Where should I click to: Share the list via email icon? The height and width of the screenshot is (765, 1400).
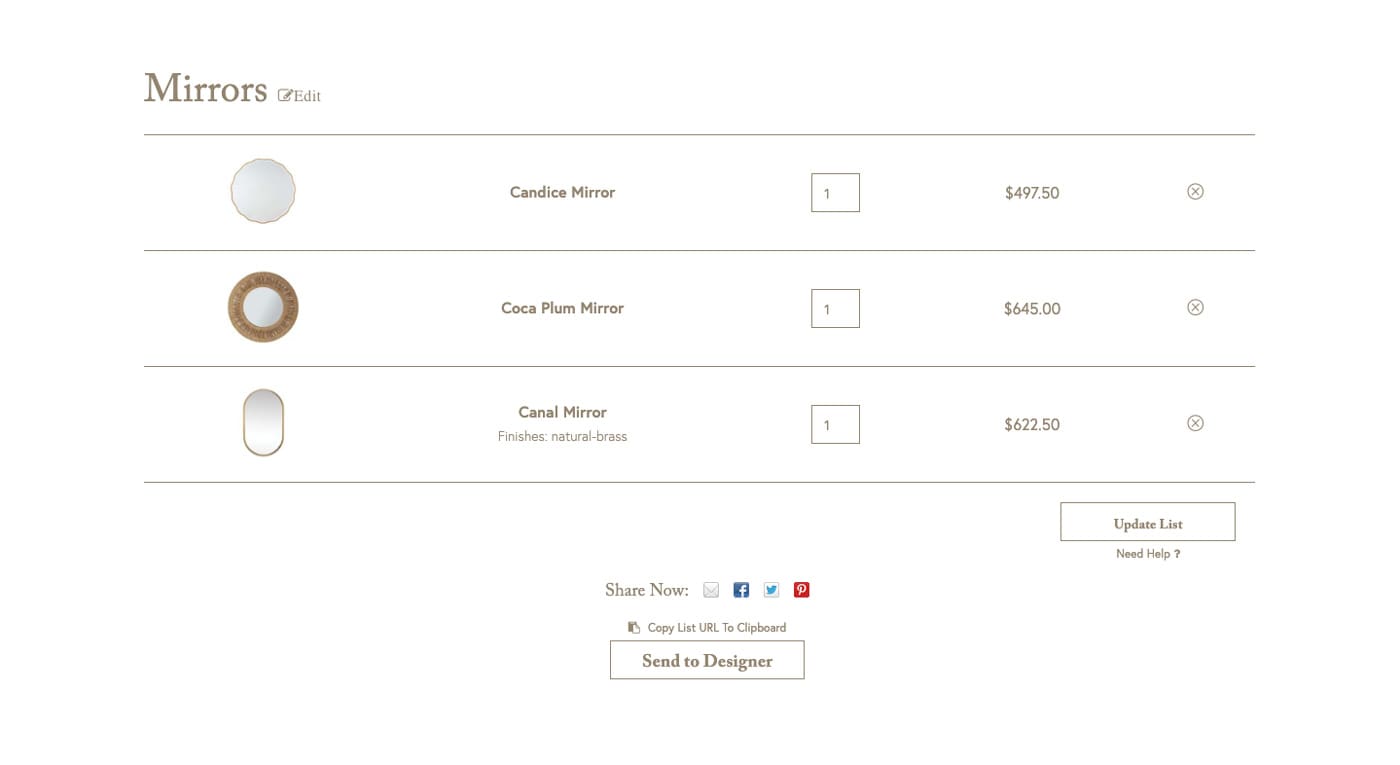(x=711, y=590)
